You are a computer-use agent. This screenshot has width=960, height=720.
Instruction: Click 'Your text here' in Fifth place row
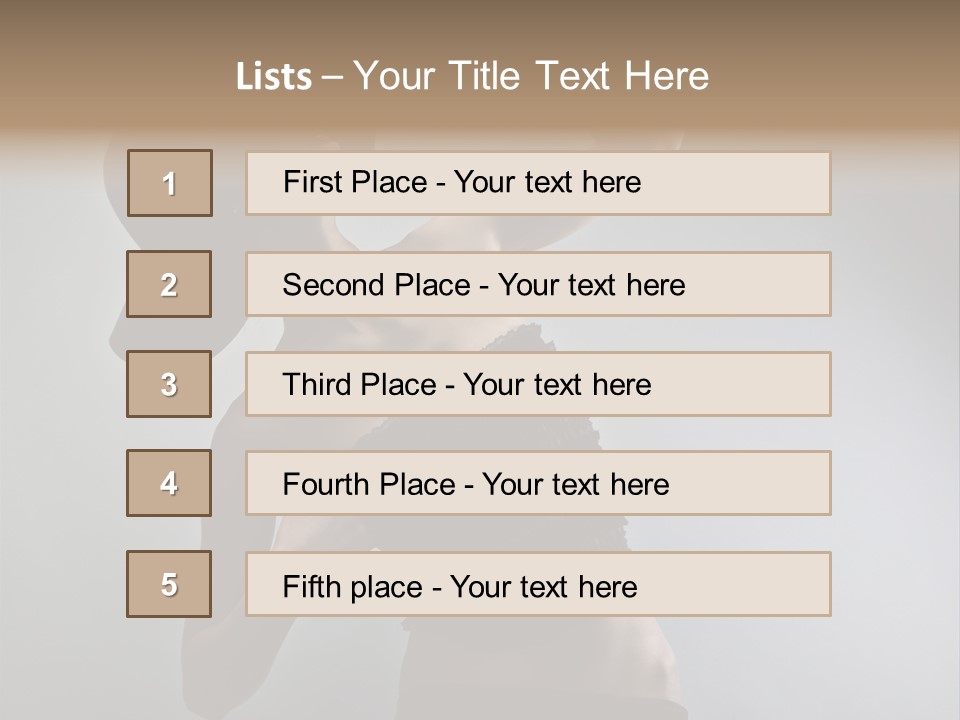(543, 586)
